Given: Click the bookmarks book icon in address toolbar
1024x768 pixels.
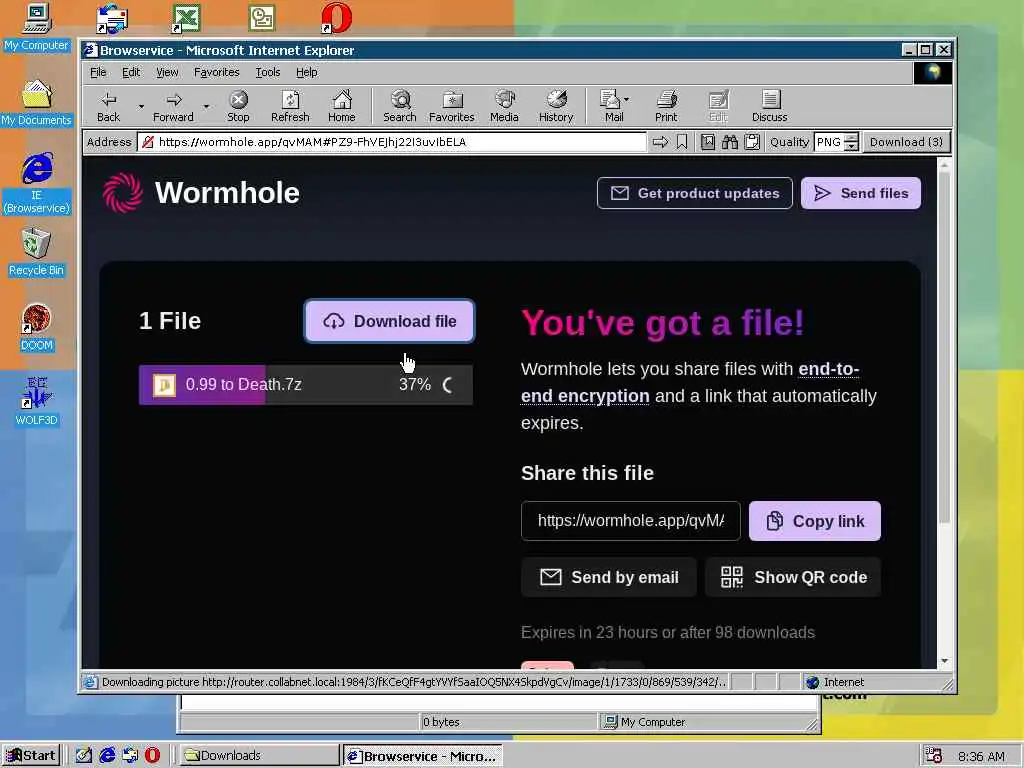Looking at the screenshot, I should (x=708, y=142).
